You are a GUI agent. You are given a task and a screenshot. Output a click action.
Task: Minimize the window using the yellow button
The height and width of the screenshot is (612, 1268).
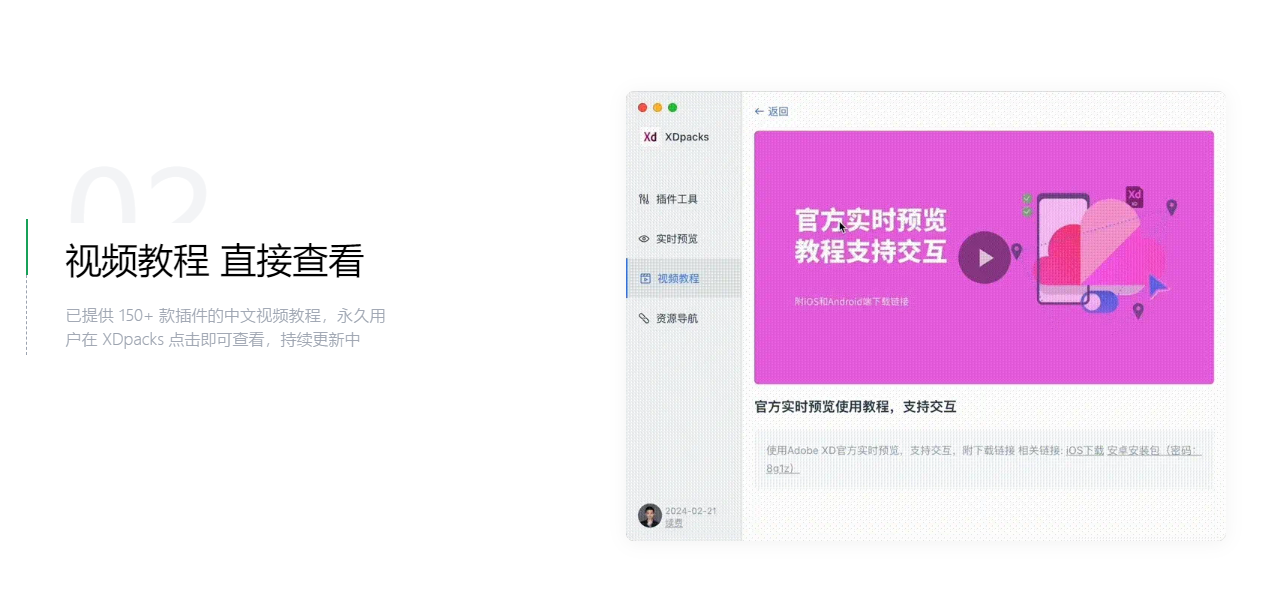pyautogui.click(x=657, y=107)
